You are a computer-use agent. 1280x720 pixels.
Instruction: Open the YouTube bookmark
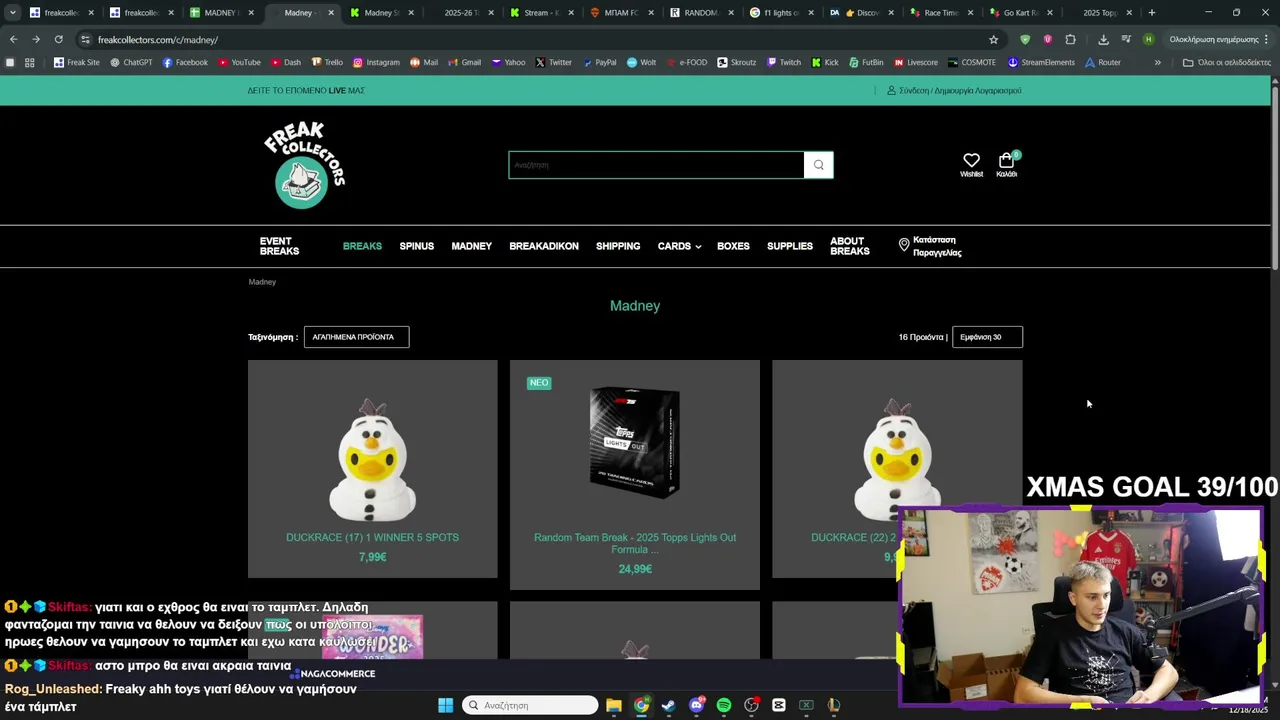coord(240,62)
